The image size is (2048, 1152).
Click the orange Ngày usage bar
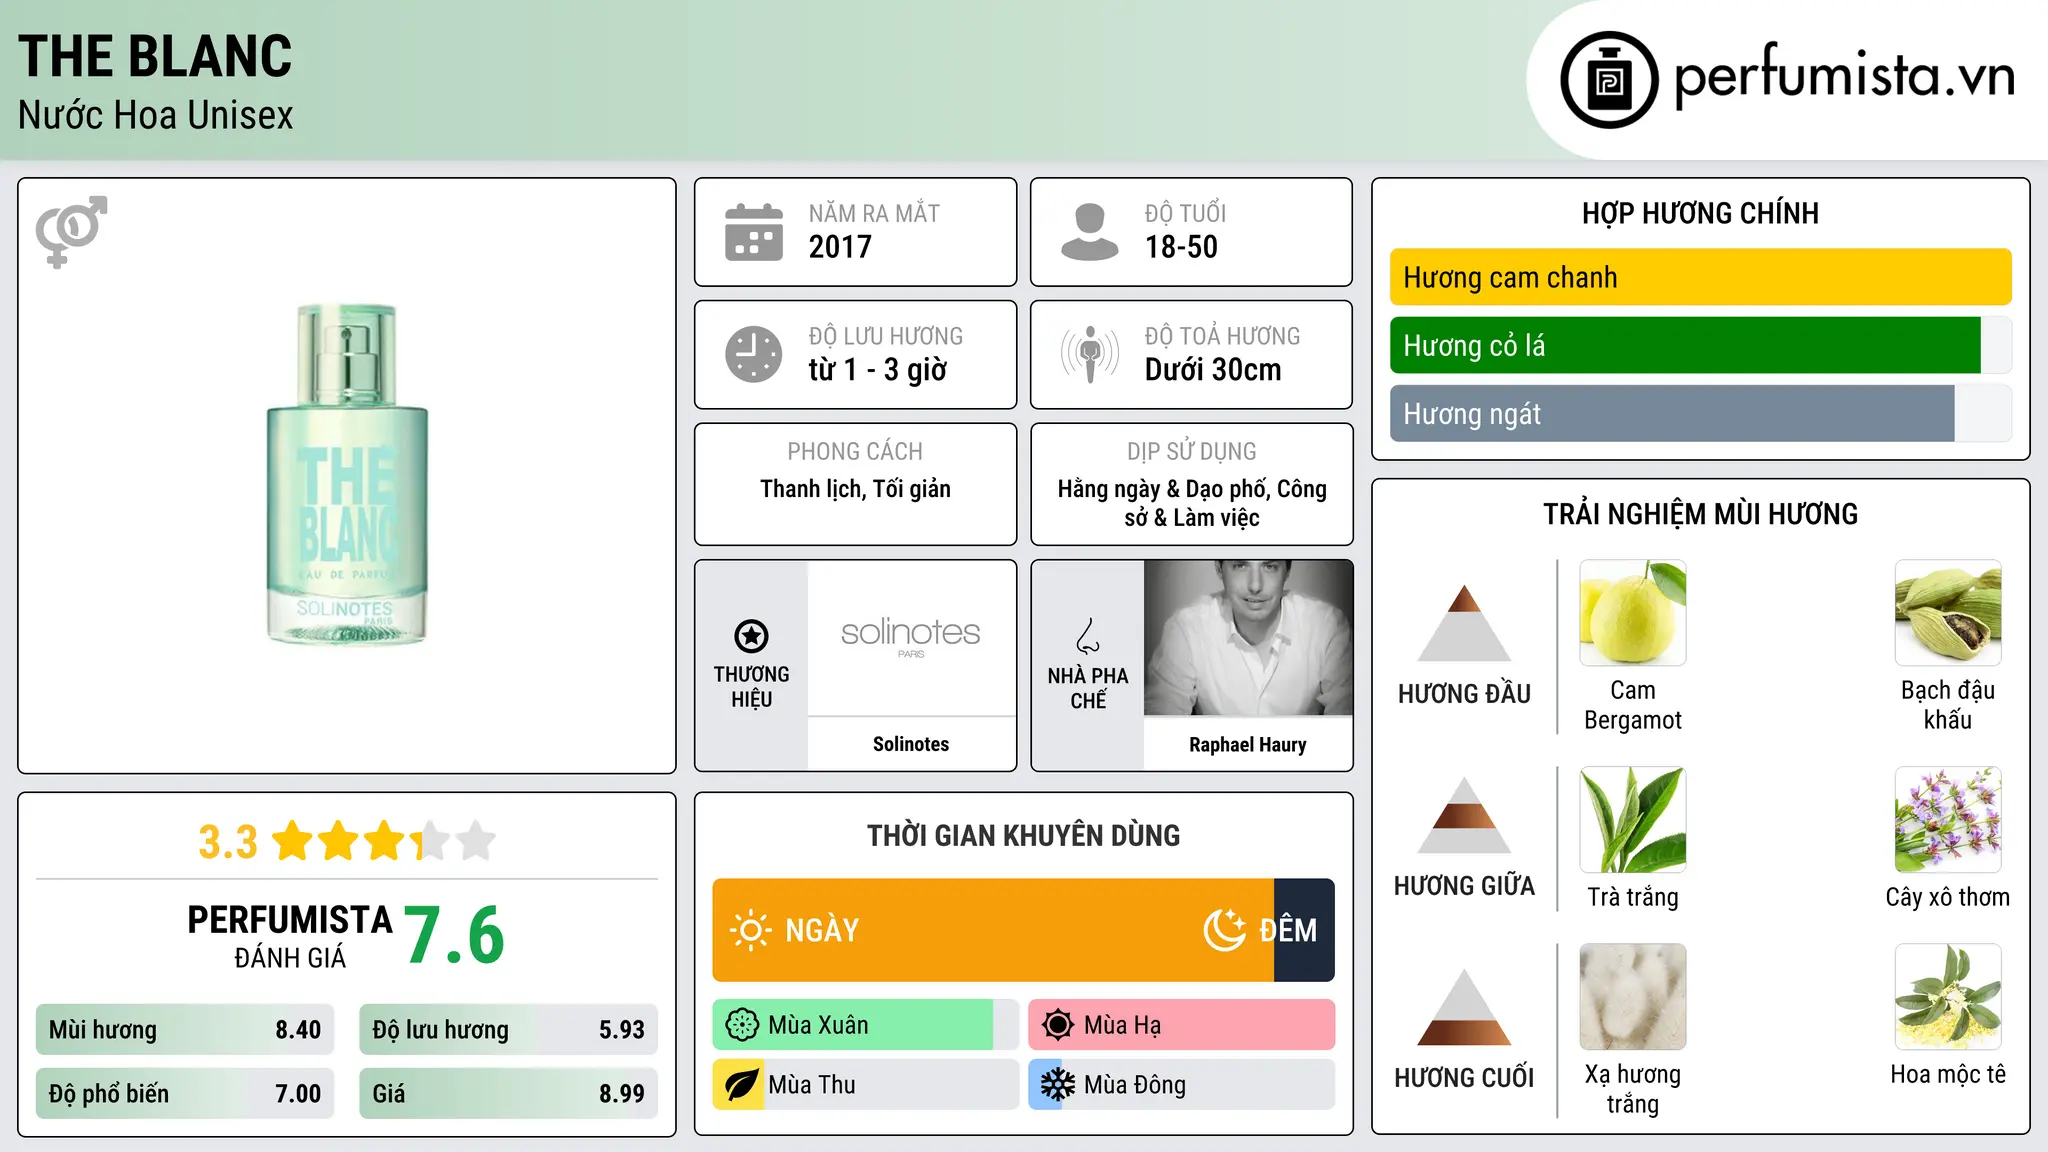point(993,930)
